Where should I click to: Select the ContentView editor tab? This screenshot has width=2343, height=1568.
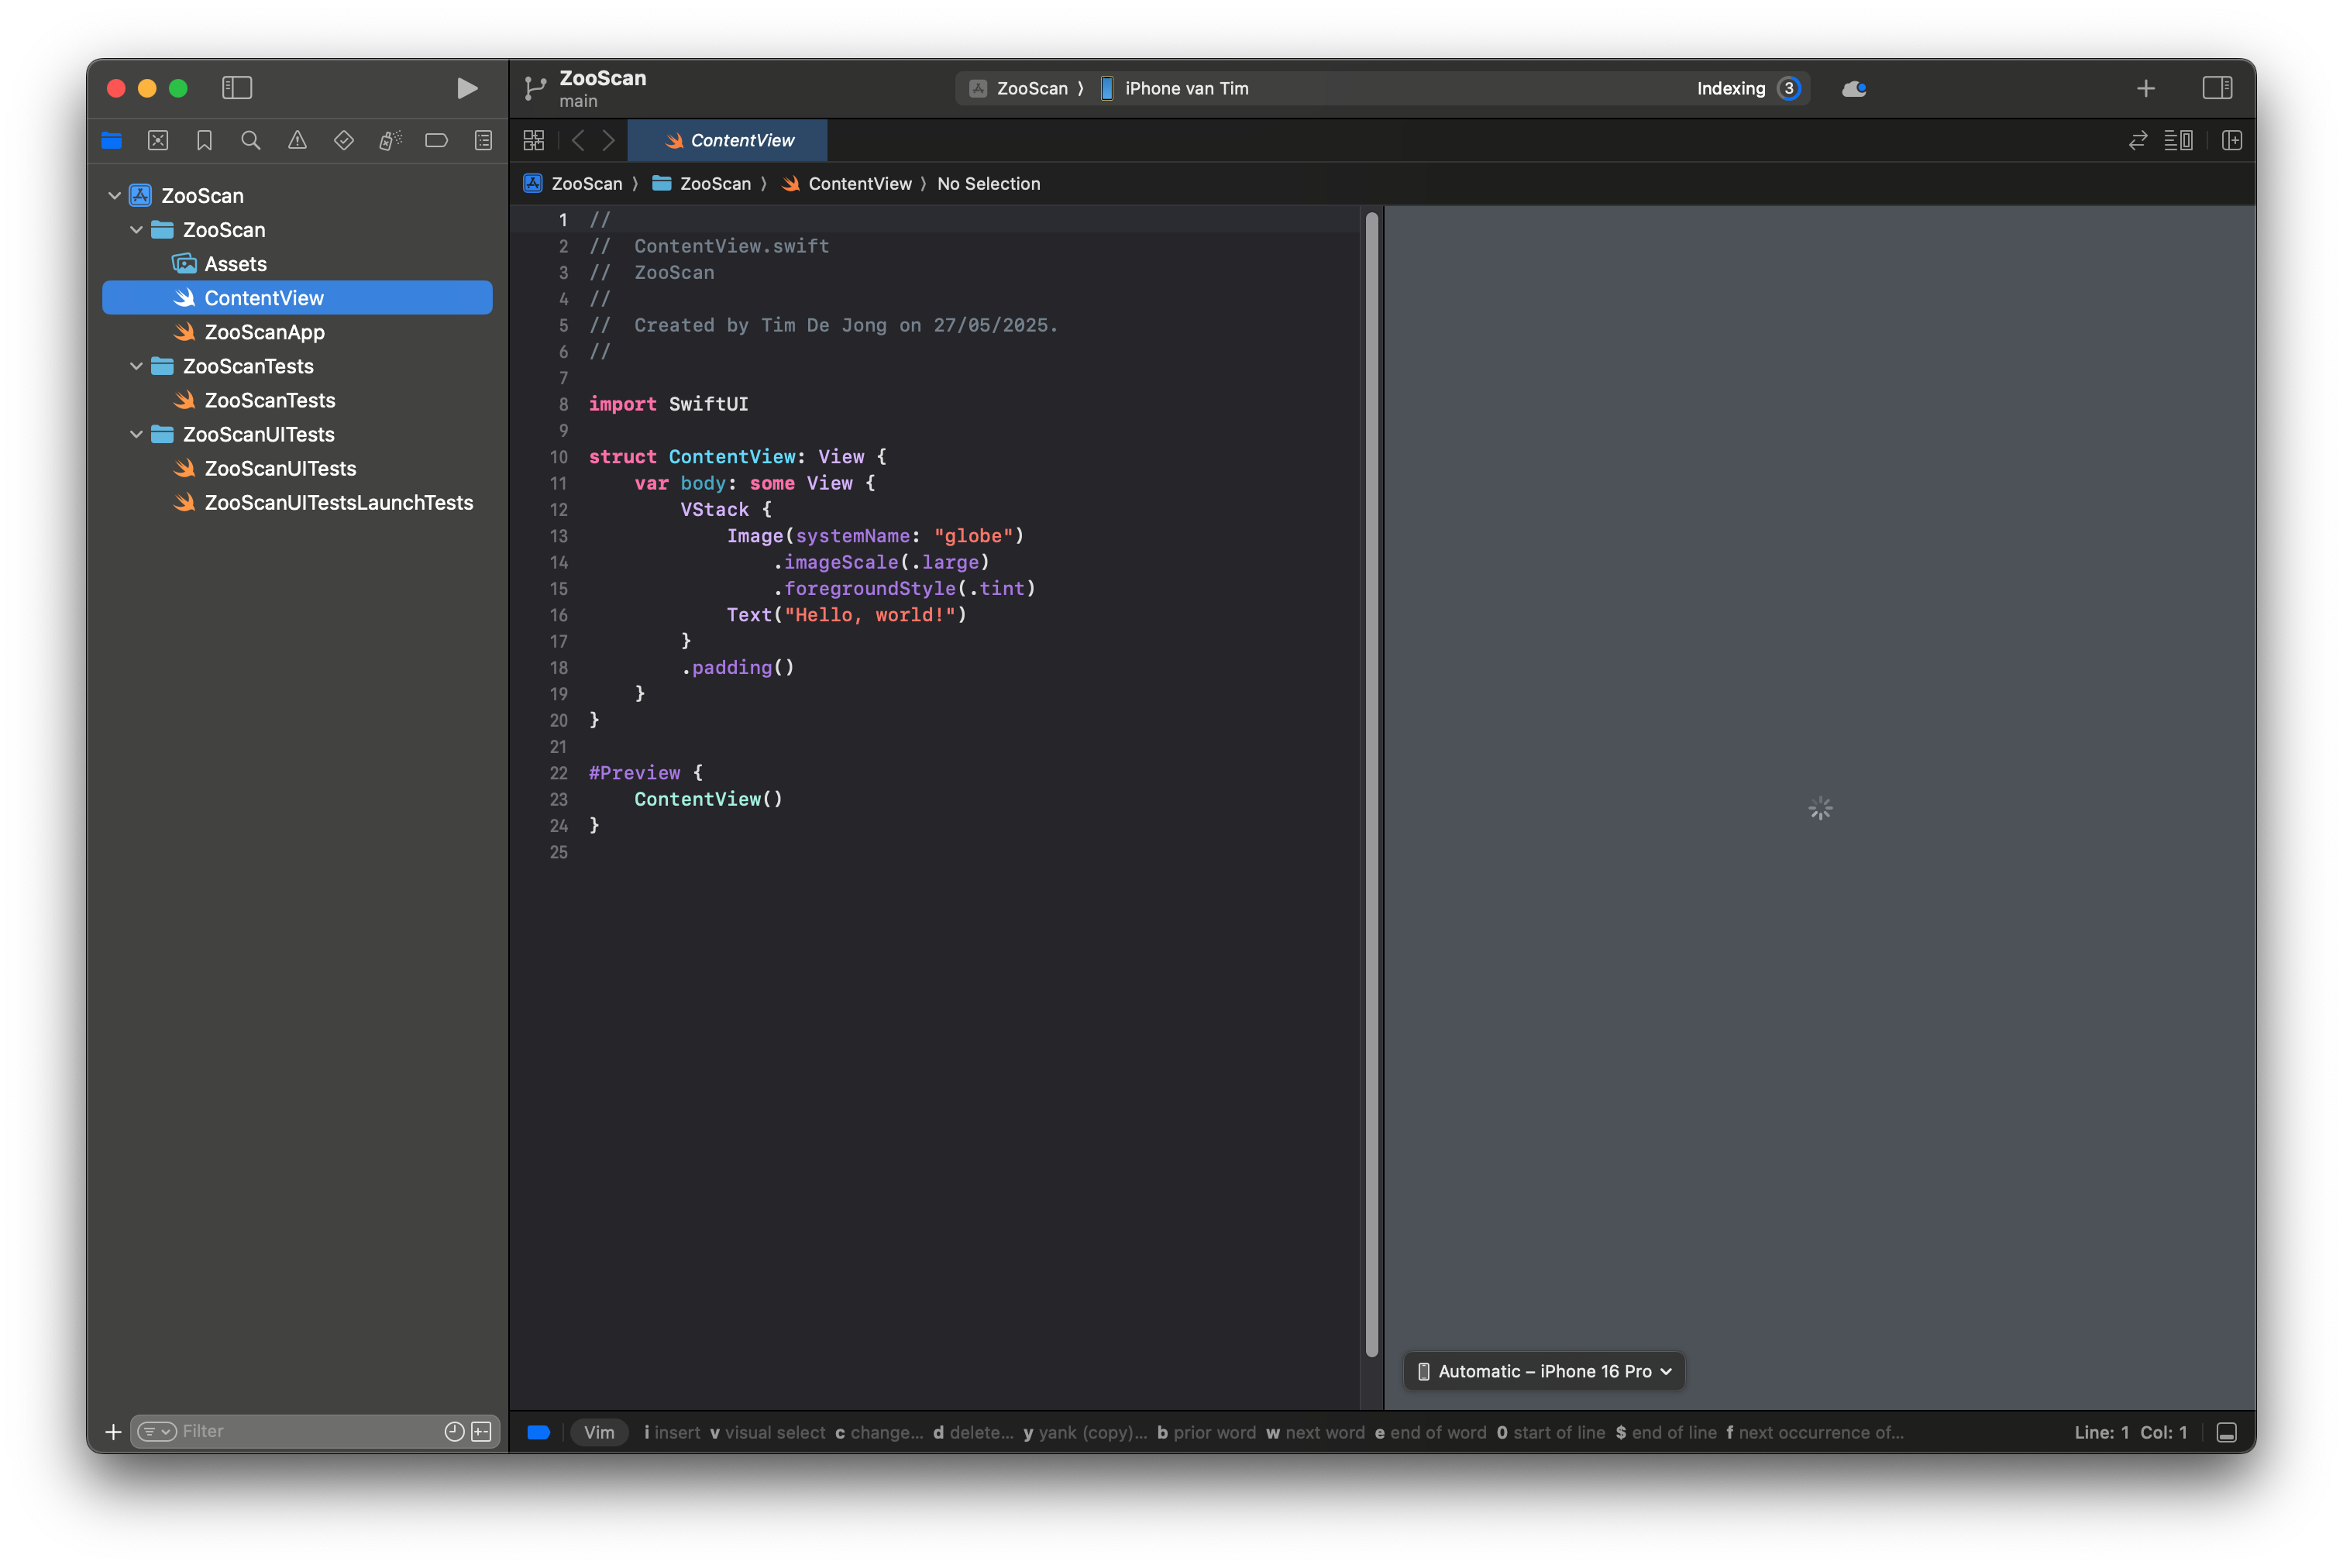[x=727, y=141]
